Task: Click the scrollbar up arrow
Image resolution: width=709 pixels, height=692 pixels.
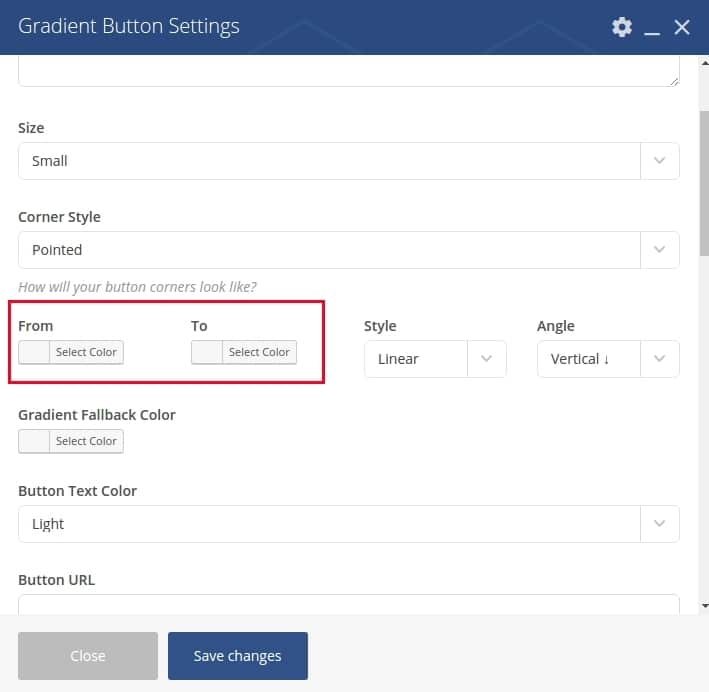Action: [x=704, y=63]
